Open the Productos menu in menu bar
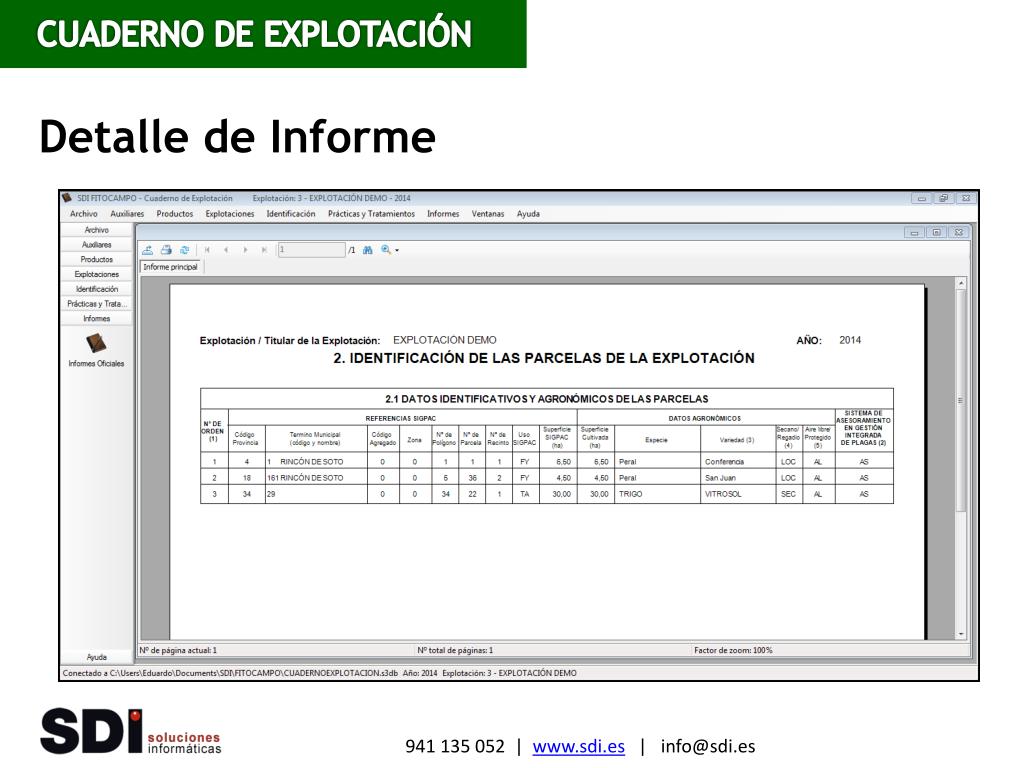The width and height of the screenshot is (1024, 768). tap(175, 214)
